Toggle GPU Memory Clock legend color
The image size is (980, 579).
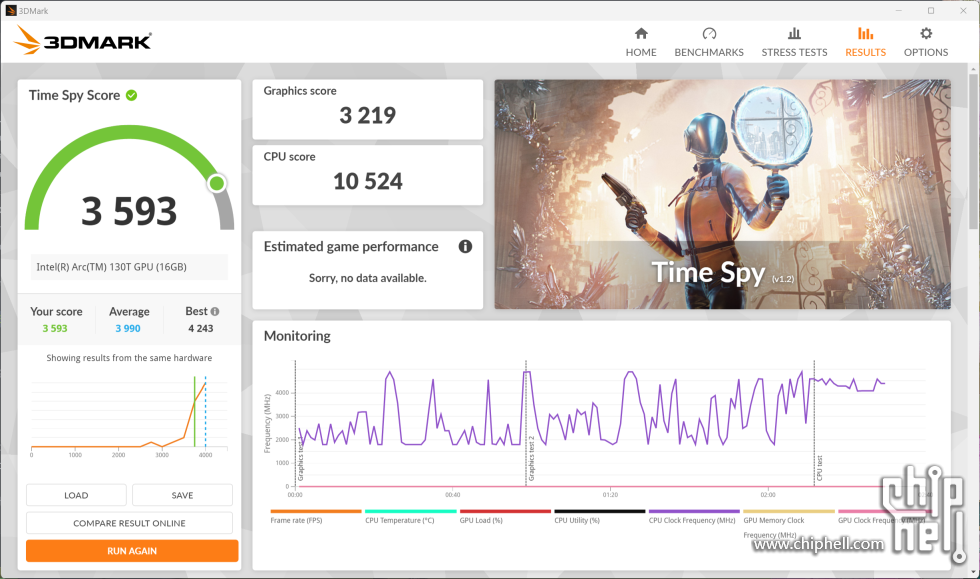[x=789, y=511]
